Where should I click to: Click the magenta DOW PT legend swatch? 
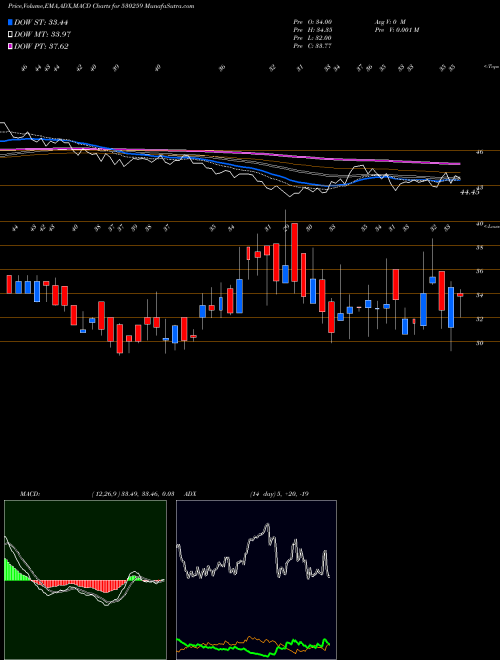point(10,46)
